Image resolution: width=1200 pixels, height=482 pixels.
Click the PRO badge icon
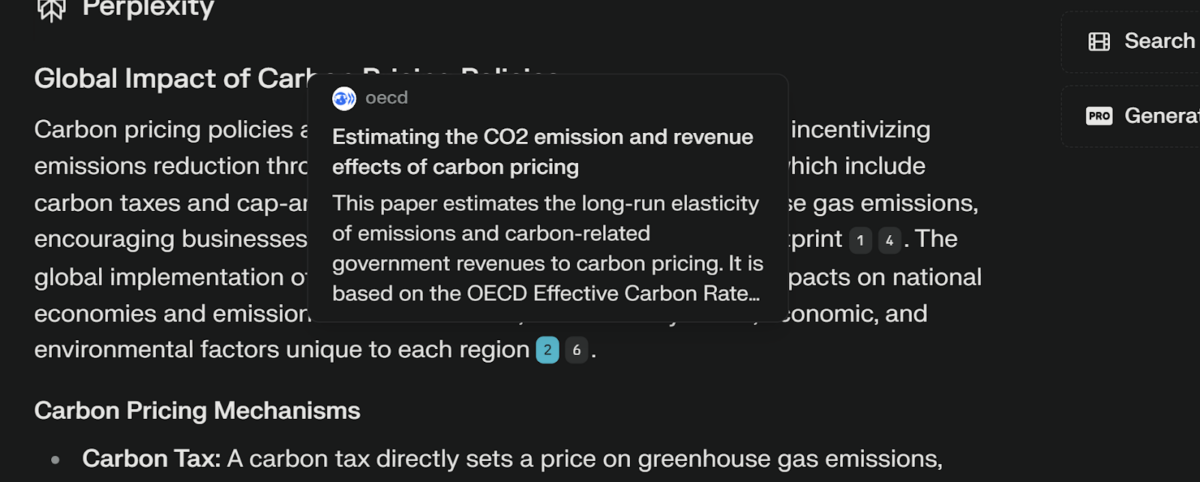click(x=1099, y=116)
